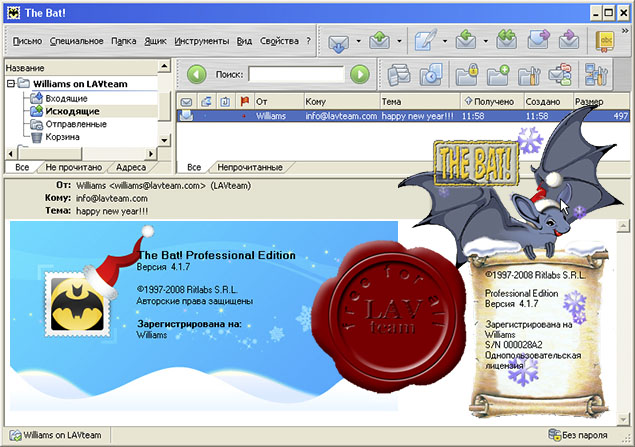Open the Корзина folder
Image resolution: width=635 pixels, height=447 pixels.
point(62,137)
